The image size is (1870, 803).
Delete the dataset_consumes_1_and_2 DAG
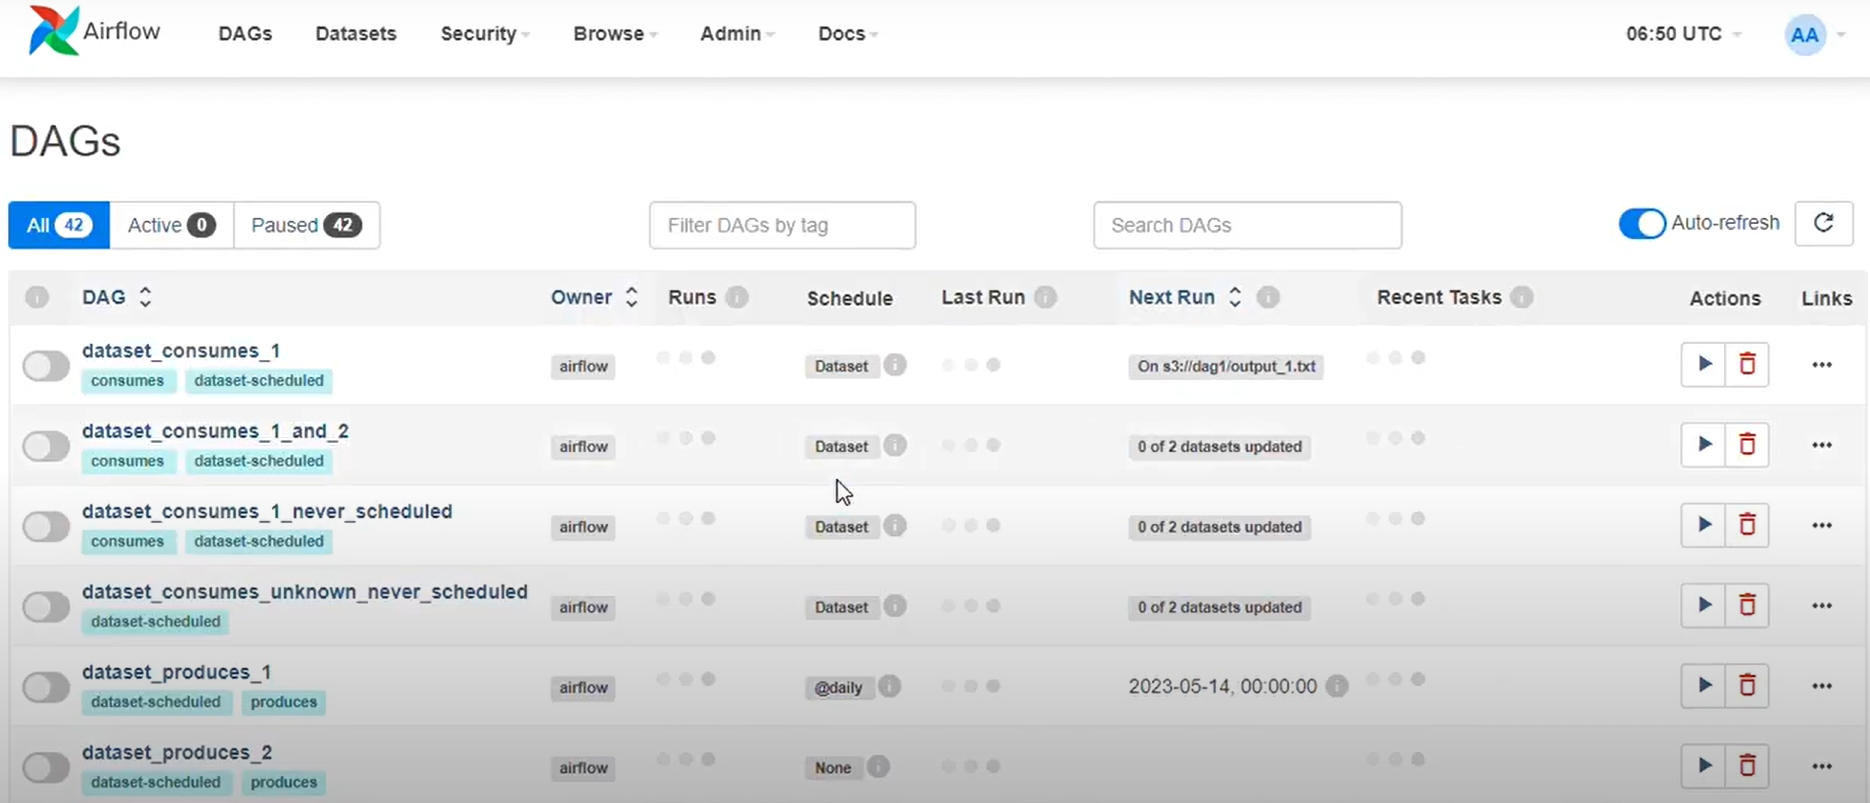(1747, 445)
